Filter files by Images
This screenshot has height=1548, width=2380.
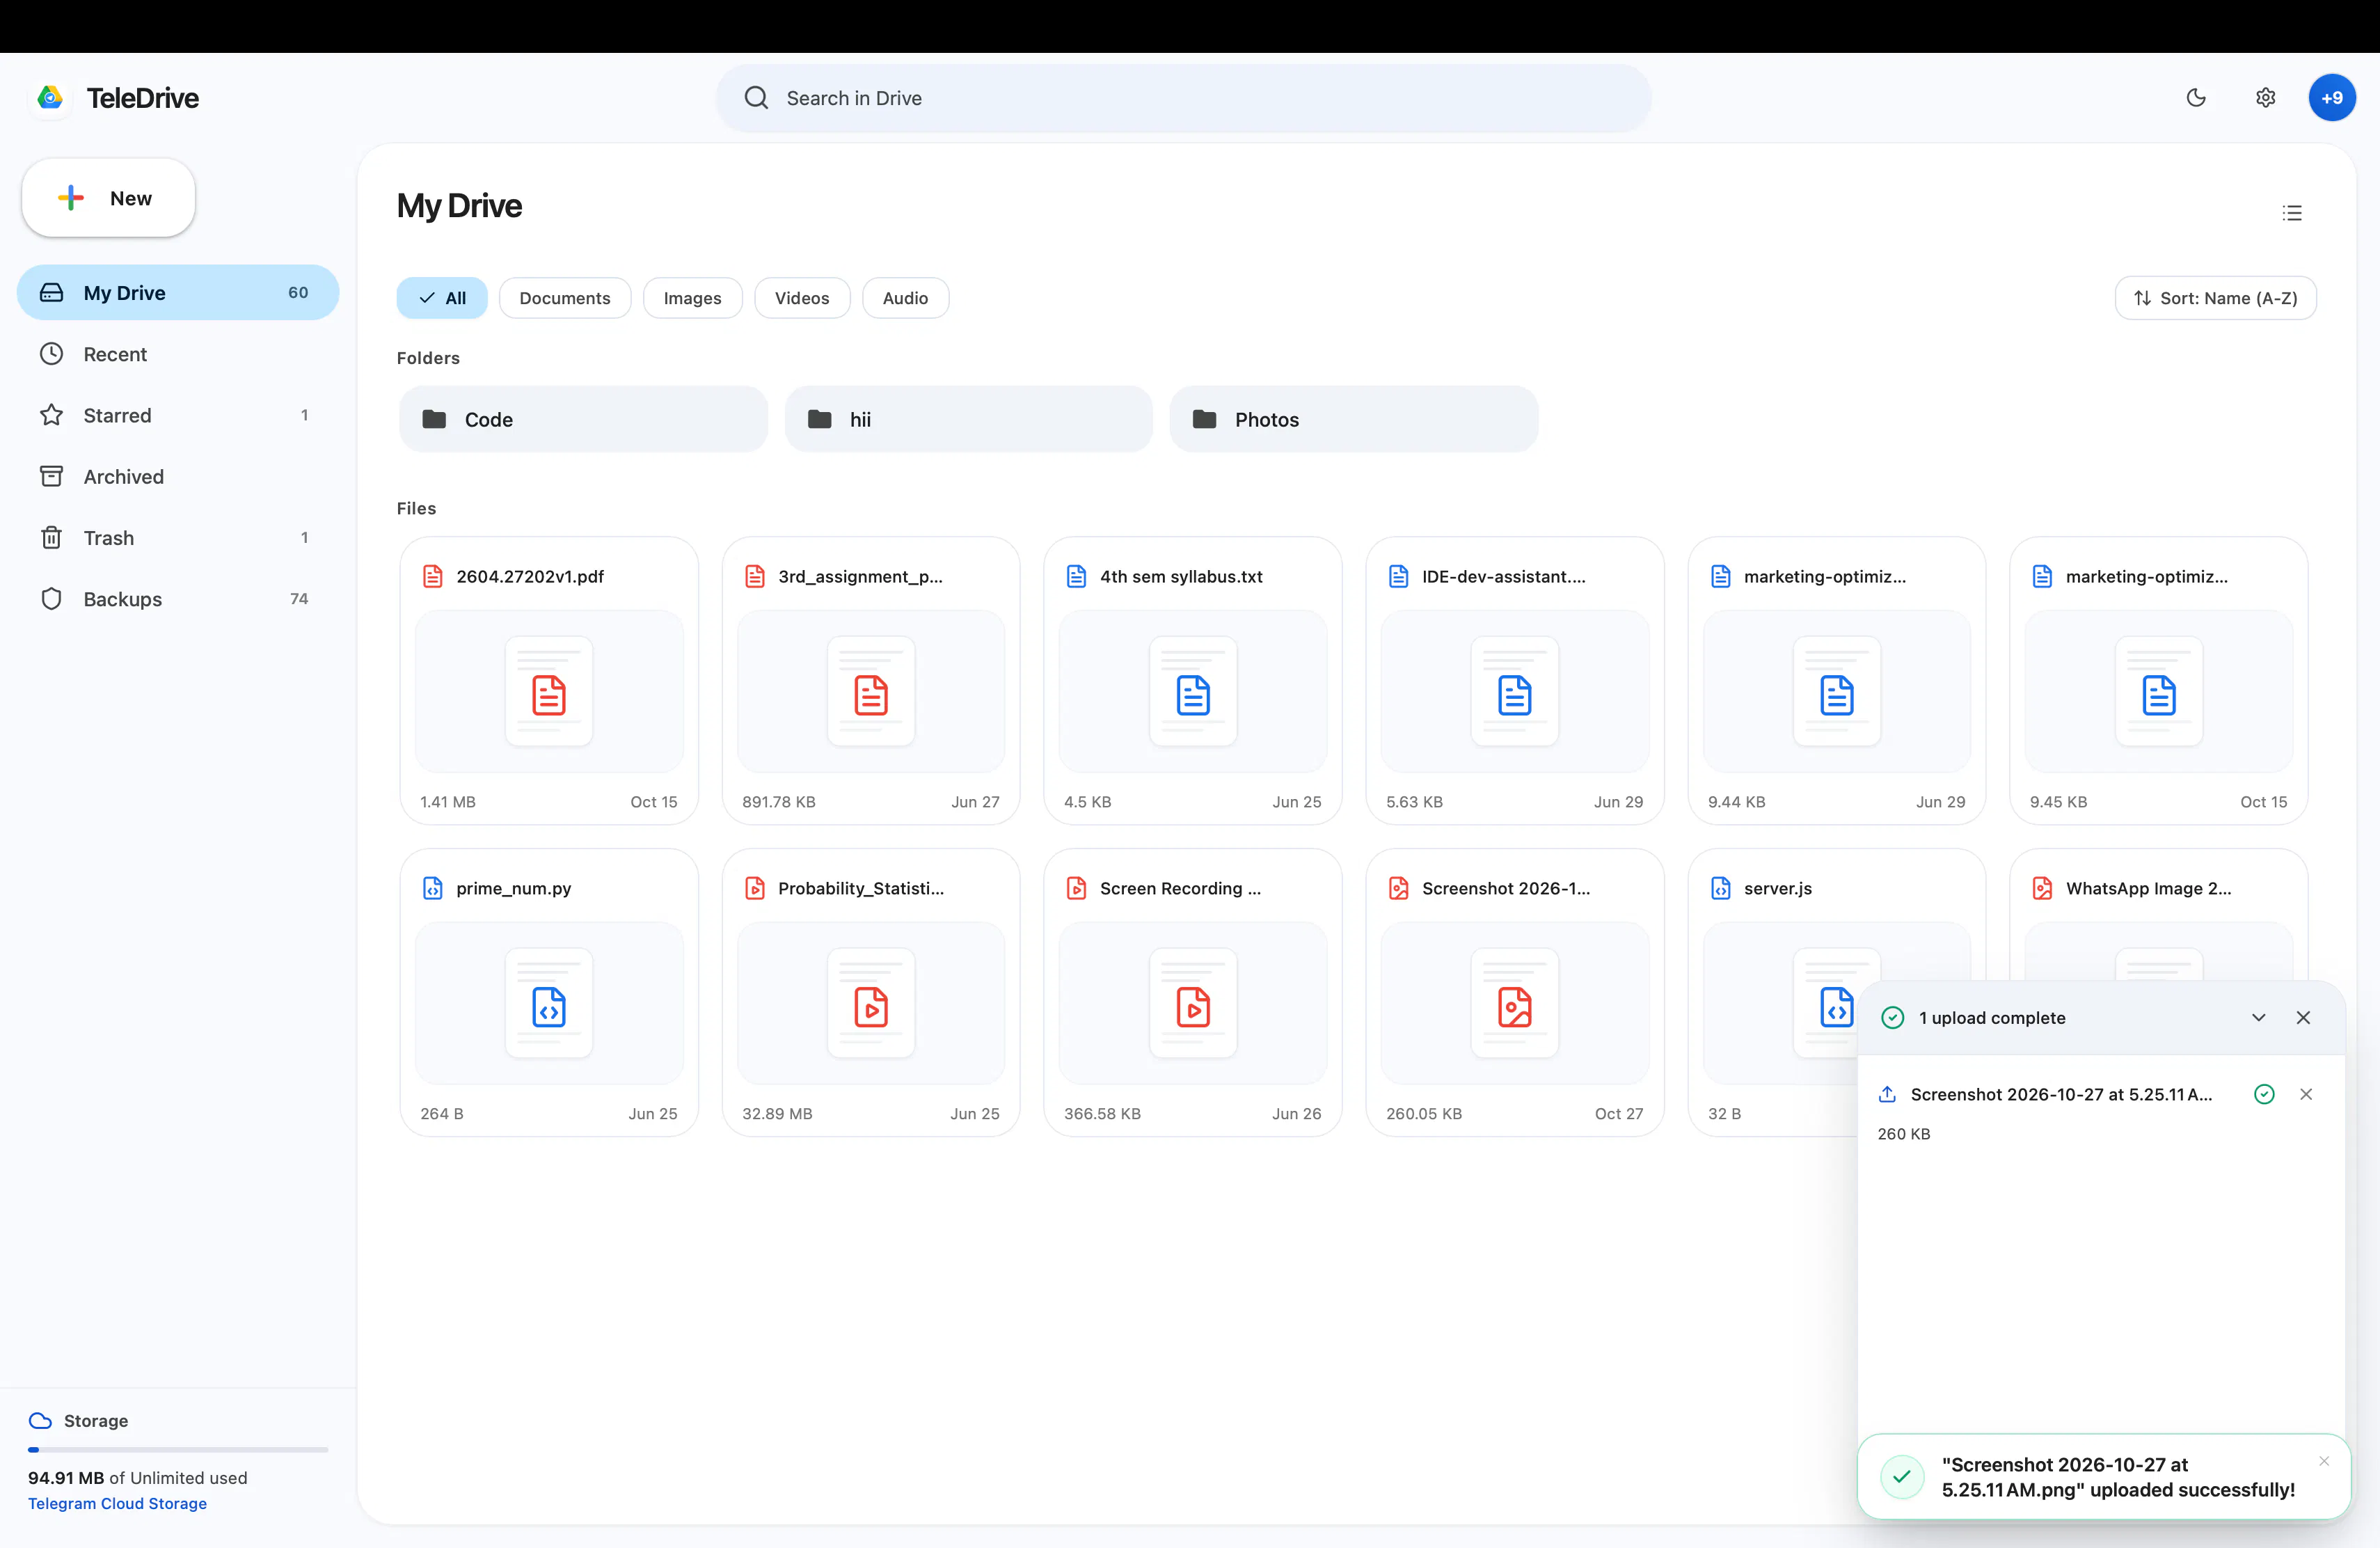coord(692,298)
